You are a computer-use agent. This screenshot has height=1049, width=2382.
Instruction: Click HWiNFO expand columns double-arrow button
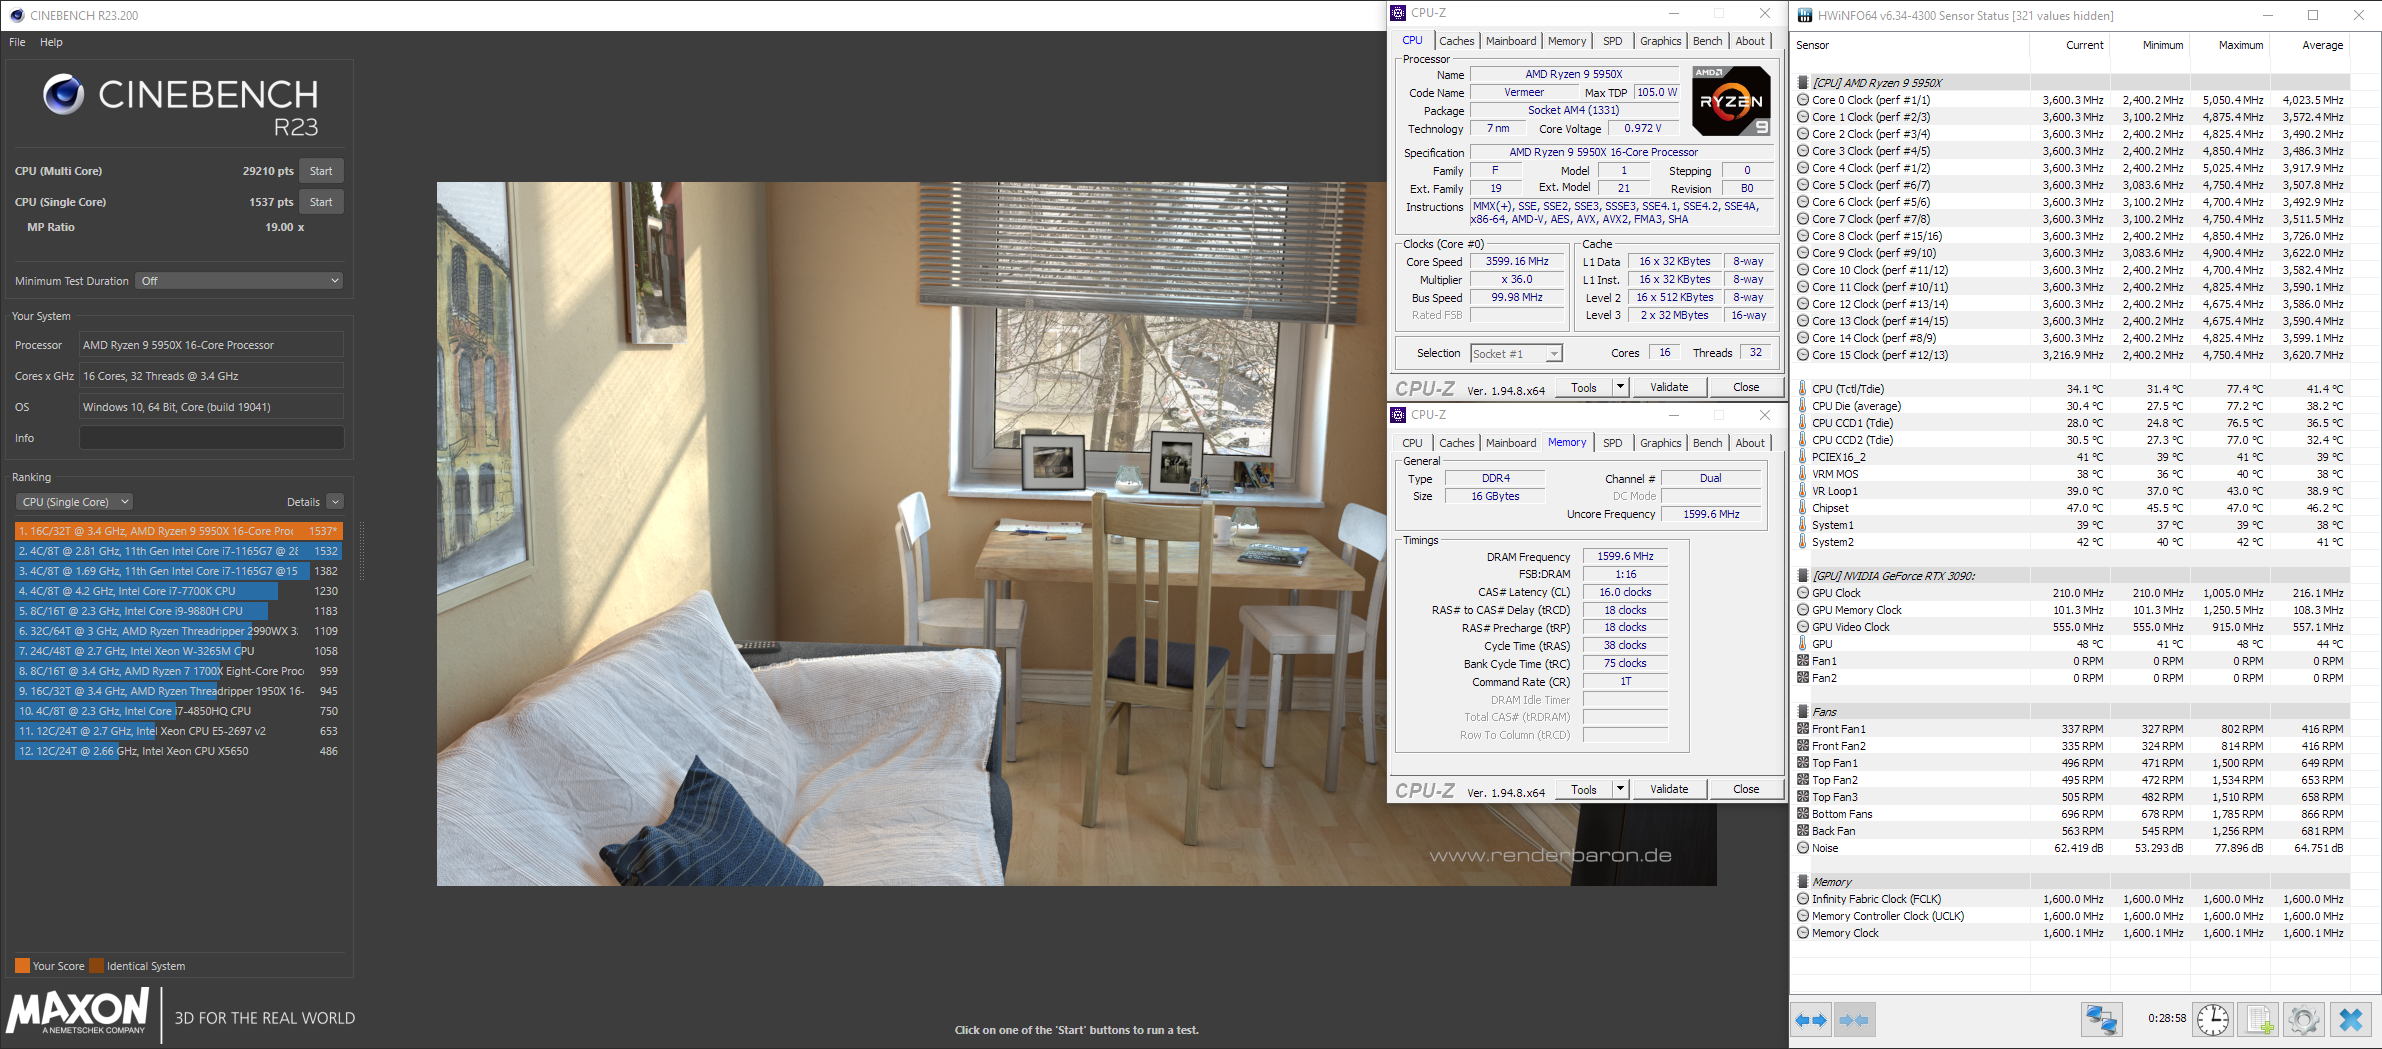[x=1811, y=1020]
